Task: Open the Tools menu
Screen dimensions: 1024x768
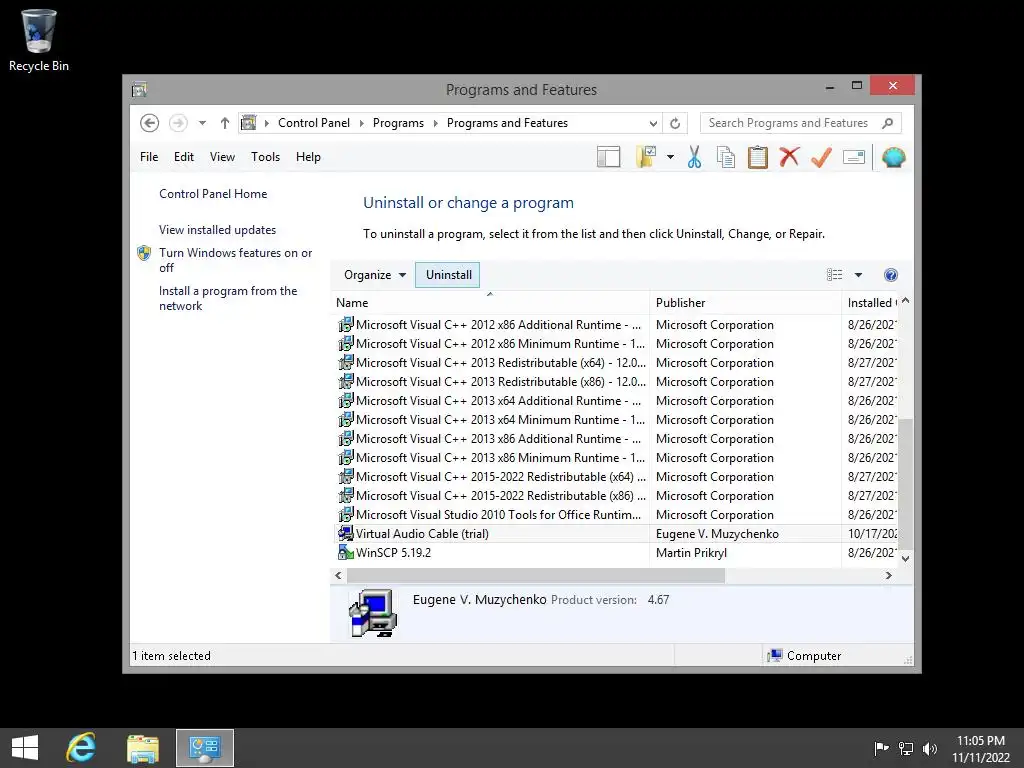Action: pyautogui.click(x=265, y=157)
